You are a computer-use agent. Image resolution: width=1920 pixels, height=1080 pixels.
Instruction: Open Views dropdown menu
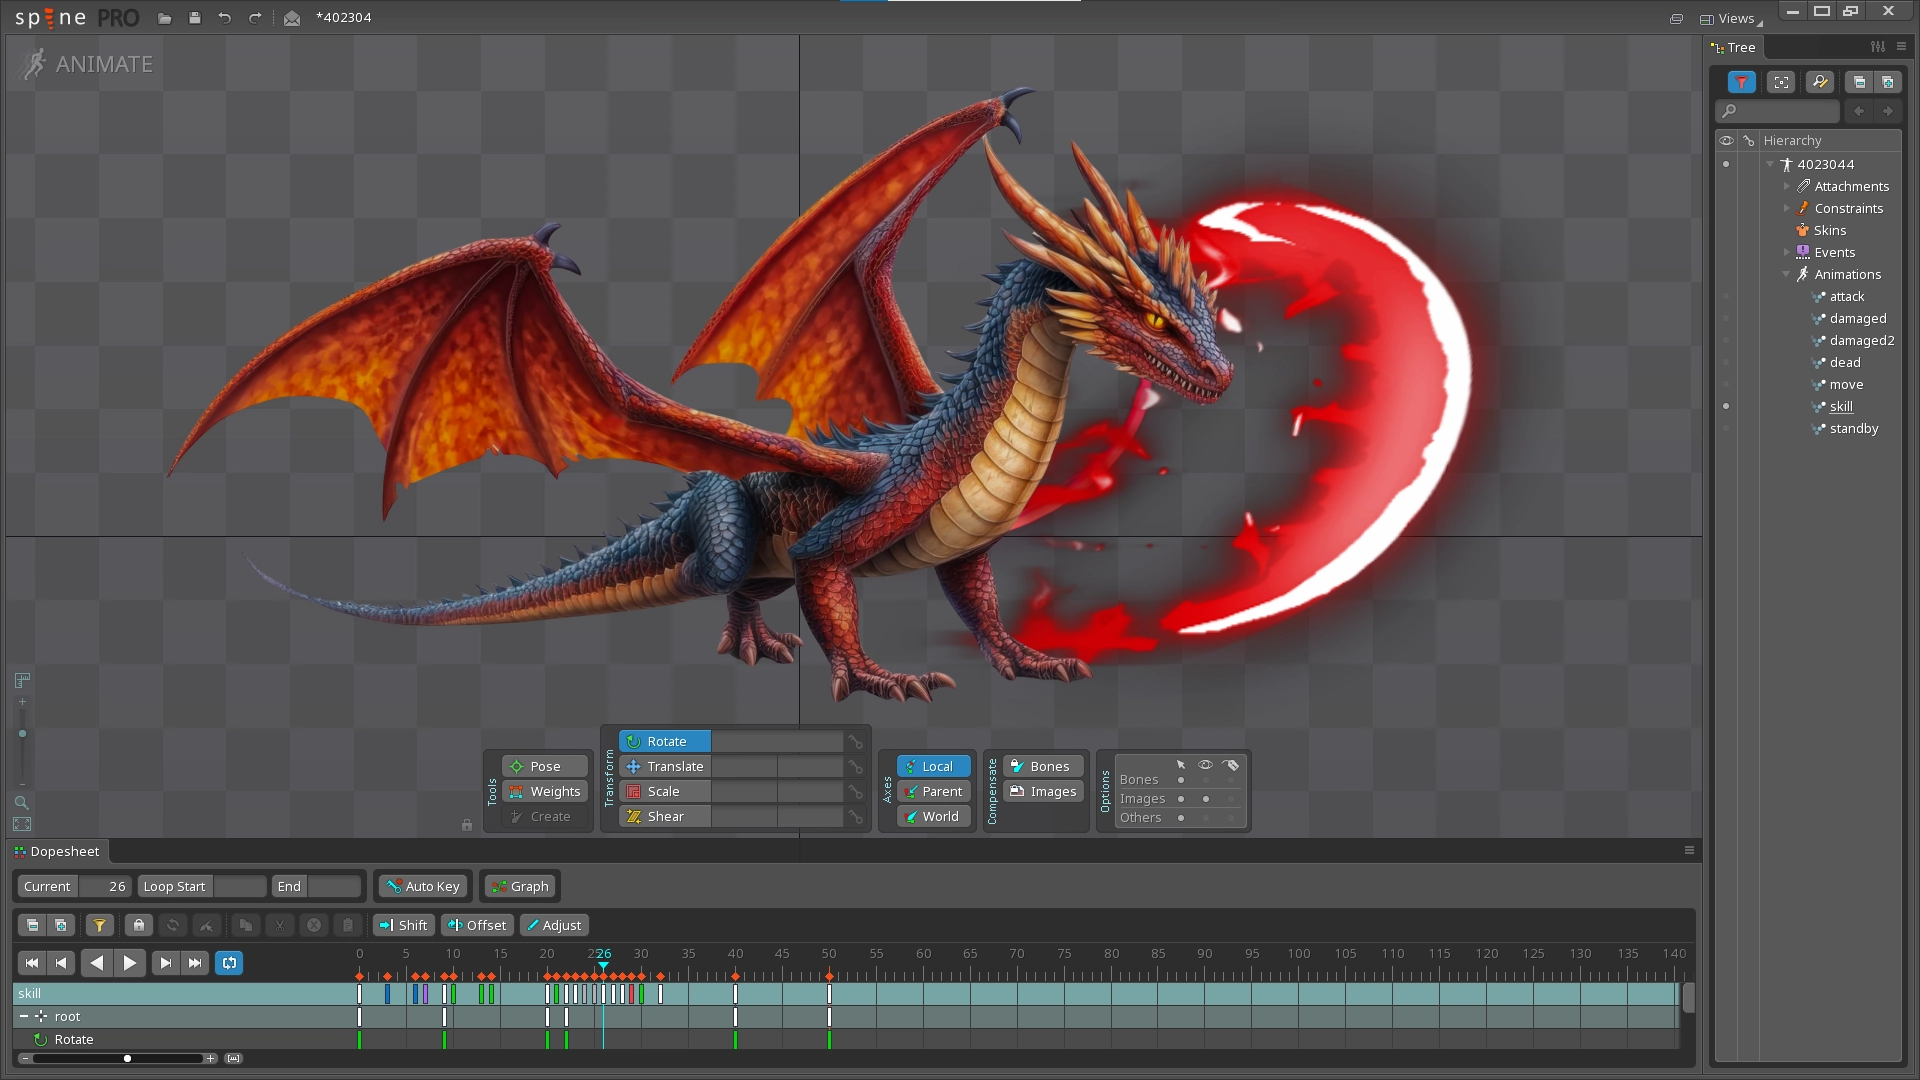coord(1732,18)
